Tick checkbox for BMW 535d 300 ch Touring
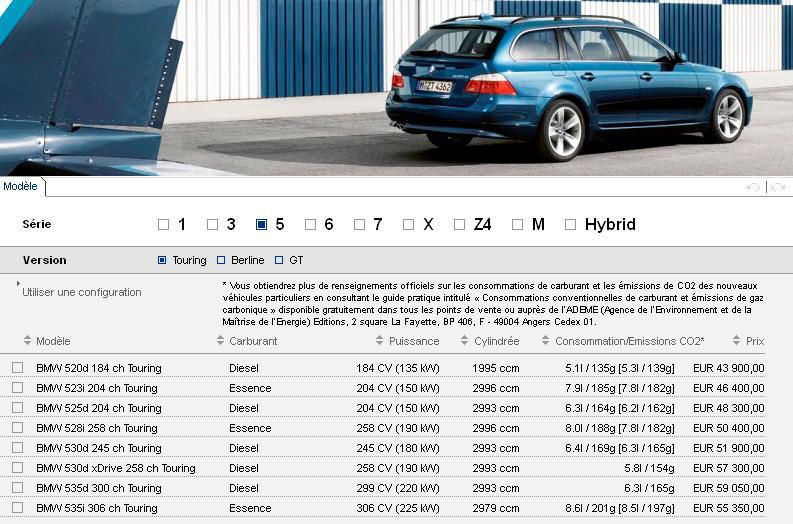The height and width of the screenshot is (524, 793). [x=18, y=488]
